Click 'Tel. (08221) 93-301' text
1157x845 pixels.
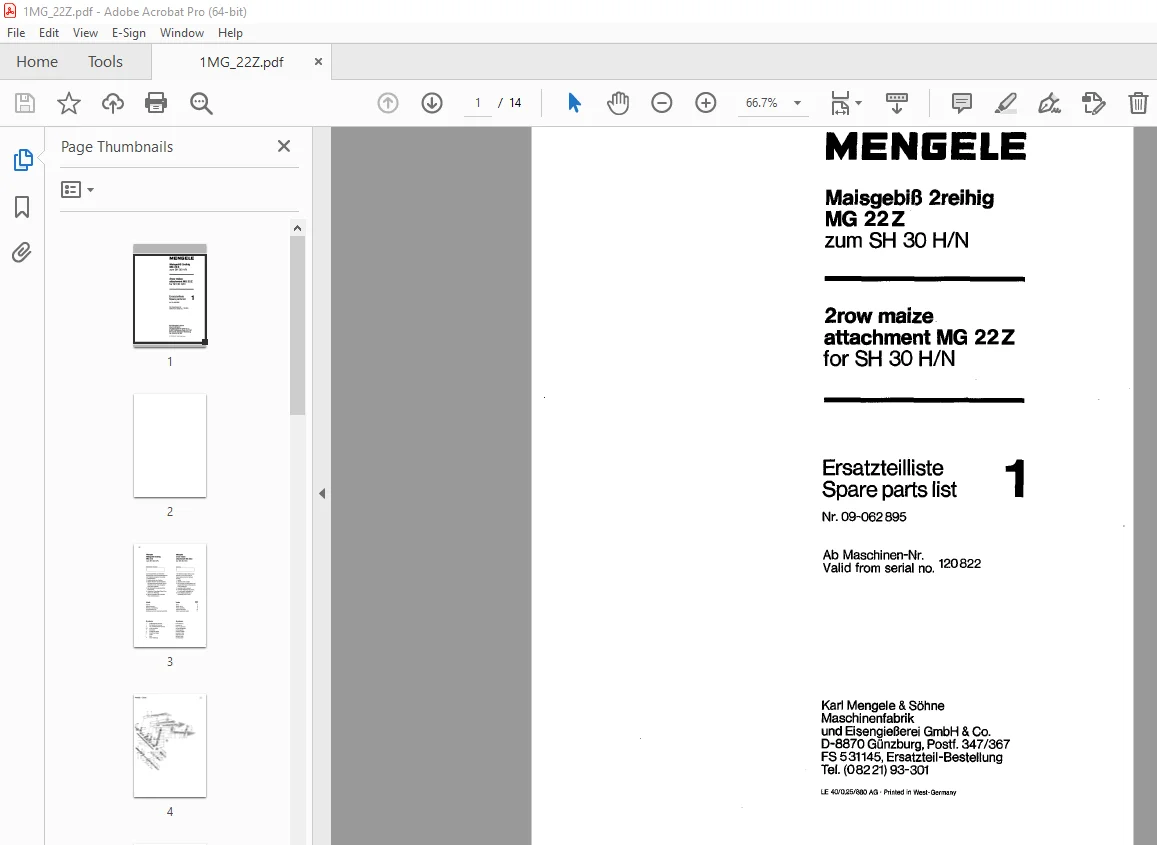click(874, 770)
